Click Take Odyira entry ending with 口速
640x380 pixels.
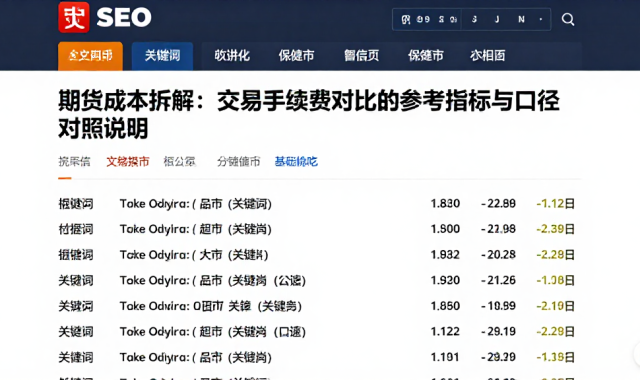(x=213, y=332)
